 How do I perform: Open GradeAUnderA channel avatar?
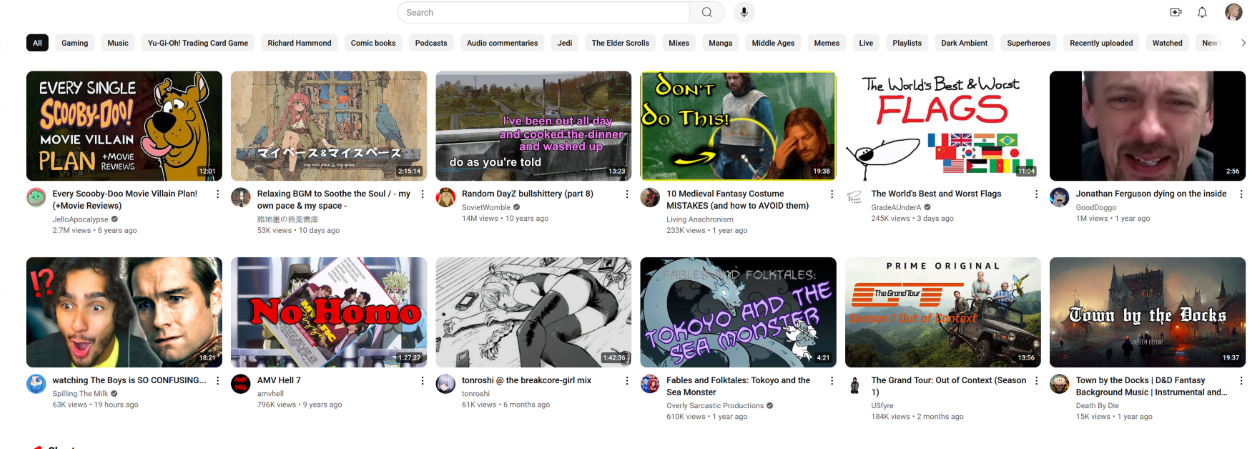855,197
